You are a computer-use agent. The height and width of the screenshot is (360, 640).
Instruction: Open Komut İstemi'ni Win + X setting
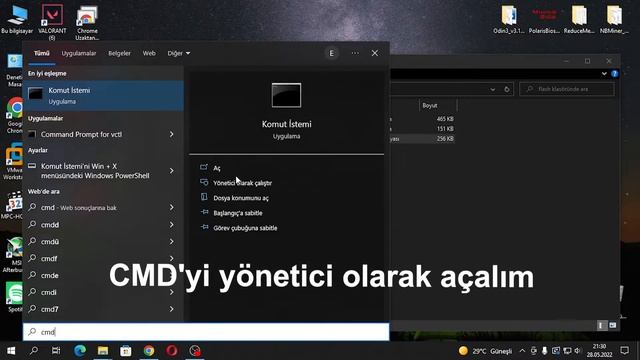tap(96, 171)
